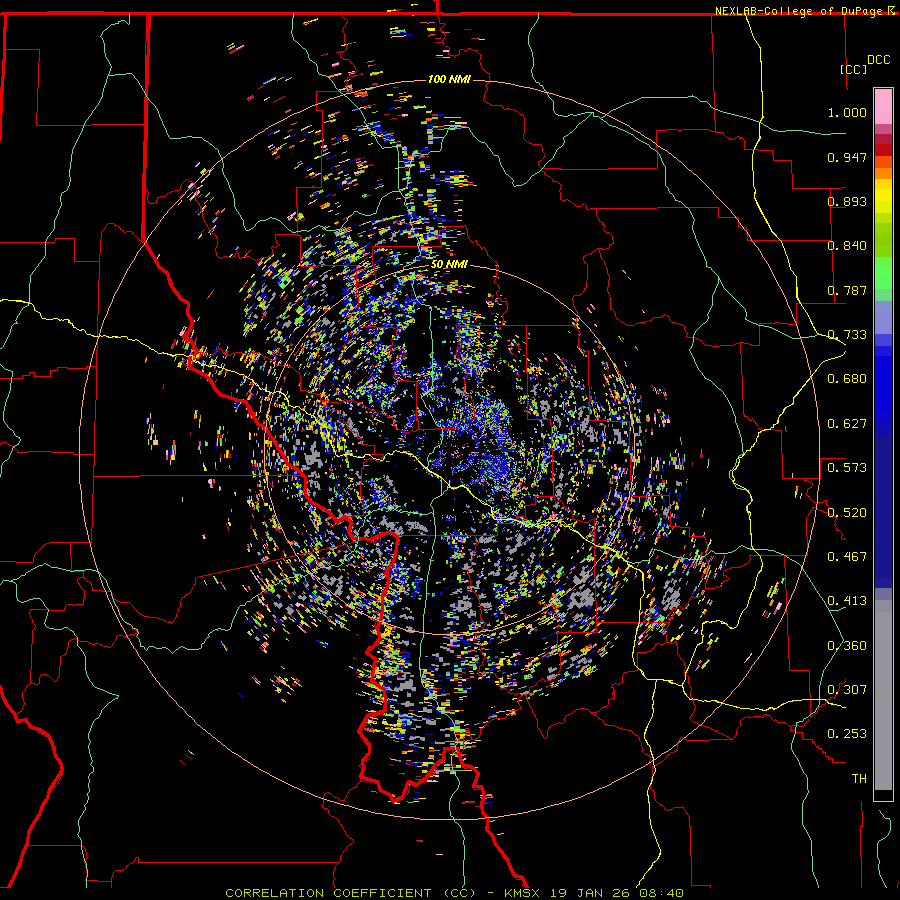Select the 0.733 legend value

(x=847, y=335)
